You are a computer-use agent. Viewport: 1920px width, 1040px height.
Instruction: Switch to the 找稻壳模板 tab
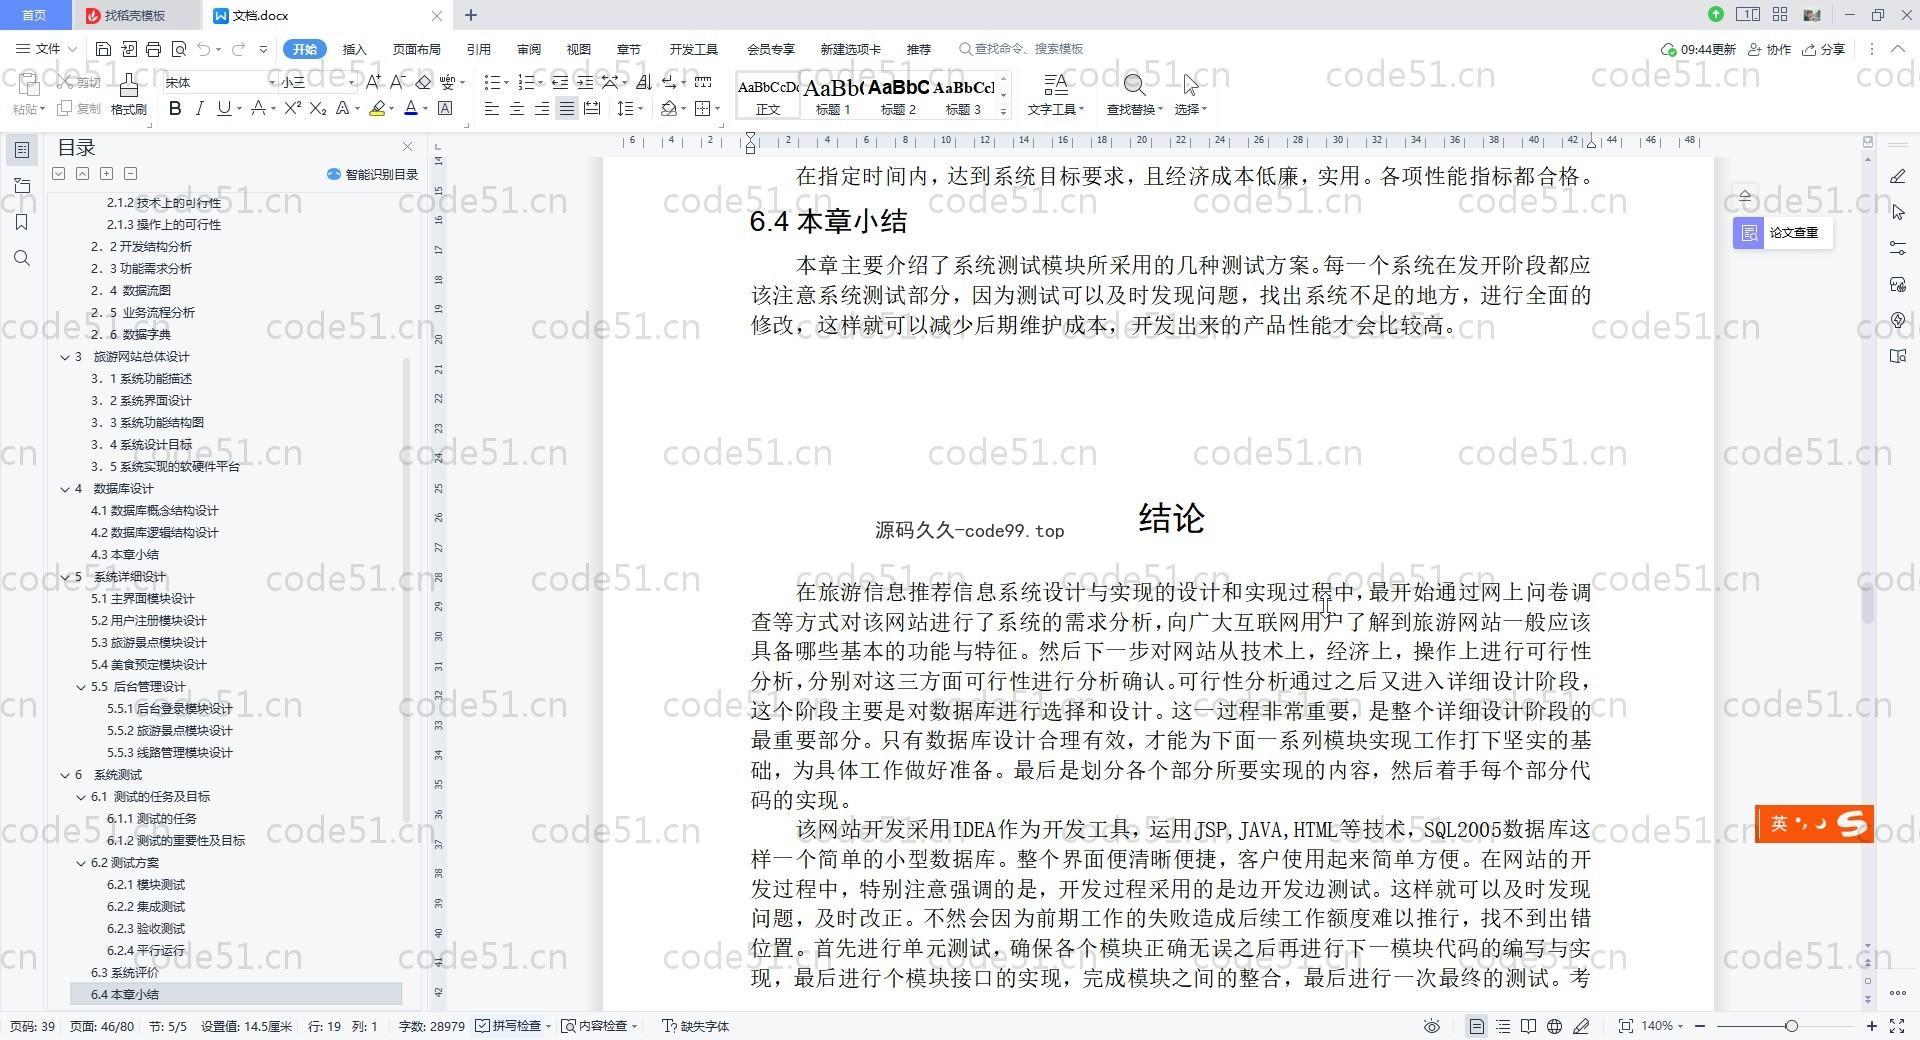135,15
